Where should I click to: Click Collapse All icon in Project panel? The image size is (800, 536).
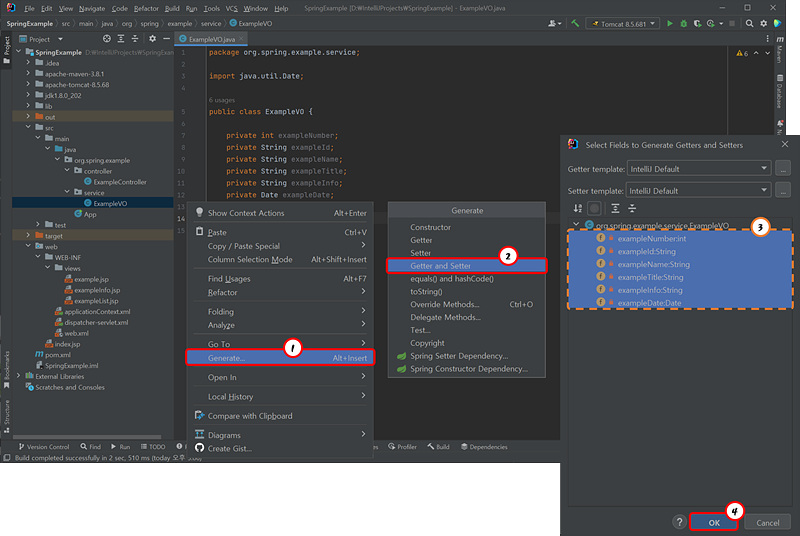coord(135,39)
